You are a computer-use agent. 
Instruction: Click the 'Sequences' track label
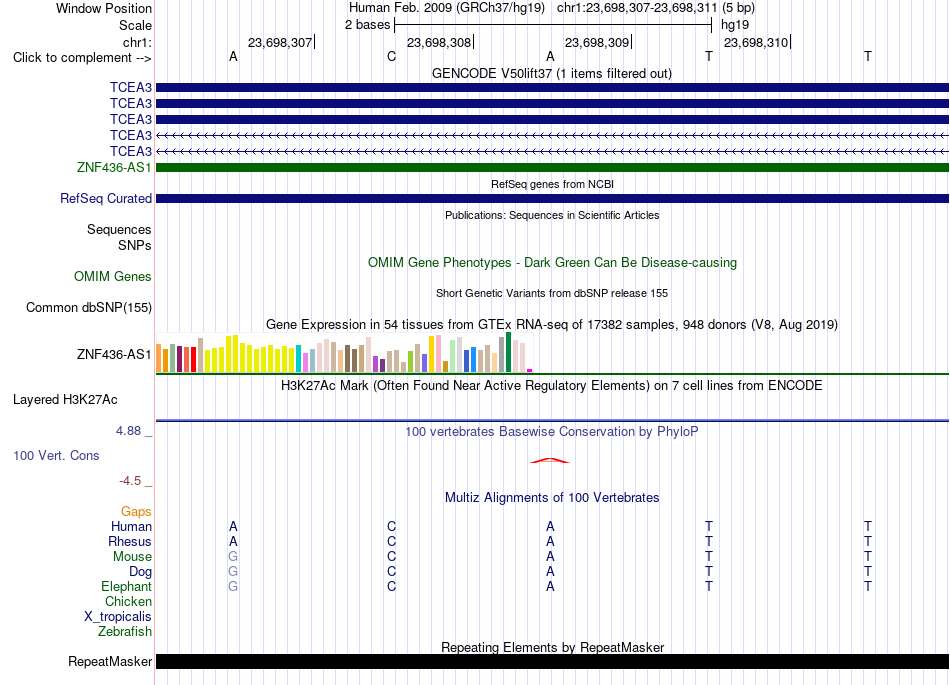[x=119, y=230]
